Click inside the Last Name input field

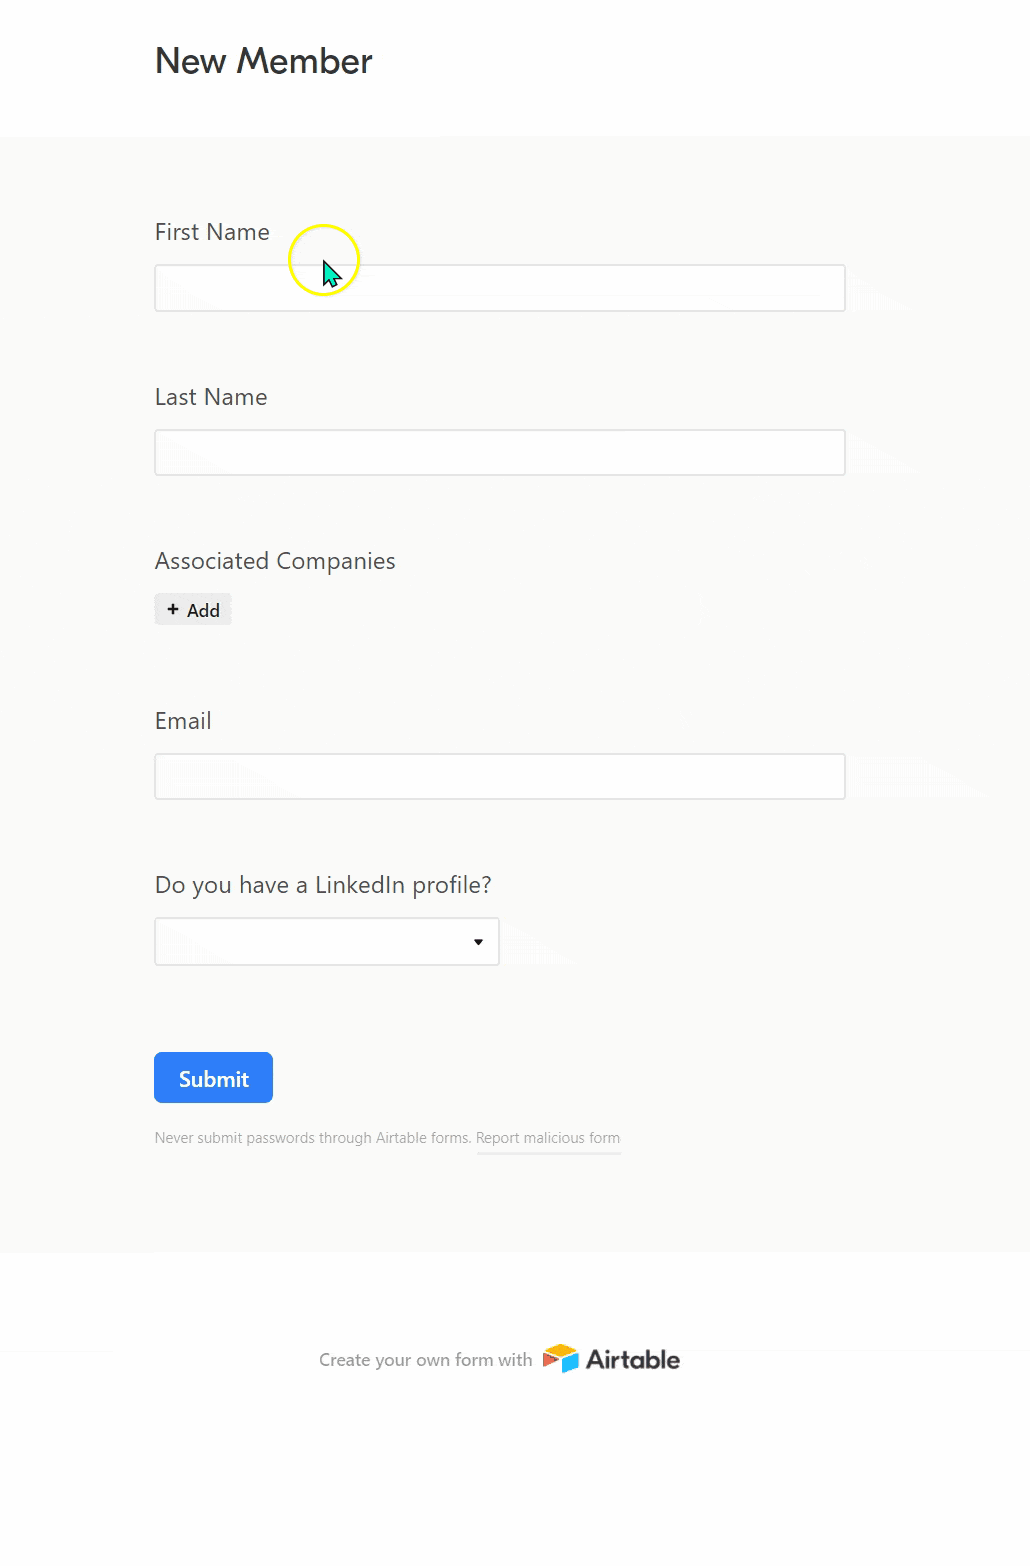[499, 452]
